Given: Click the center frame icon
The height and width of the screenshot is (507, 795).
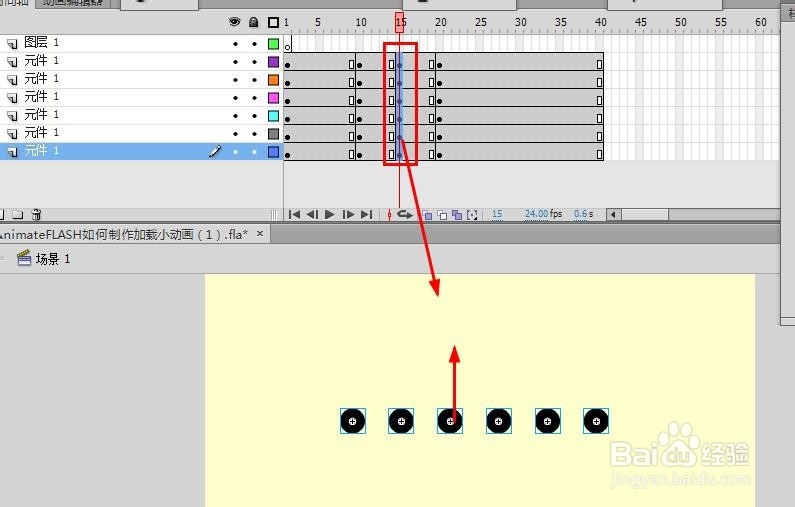Looking at the screenshot, I should pyautogui.click(x=389, y=215).
